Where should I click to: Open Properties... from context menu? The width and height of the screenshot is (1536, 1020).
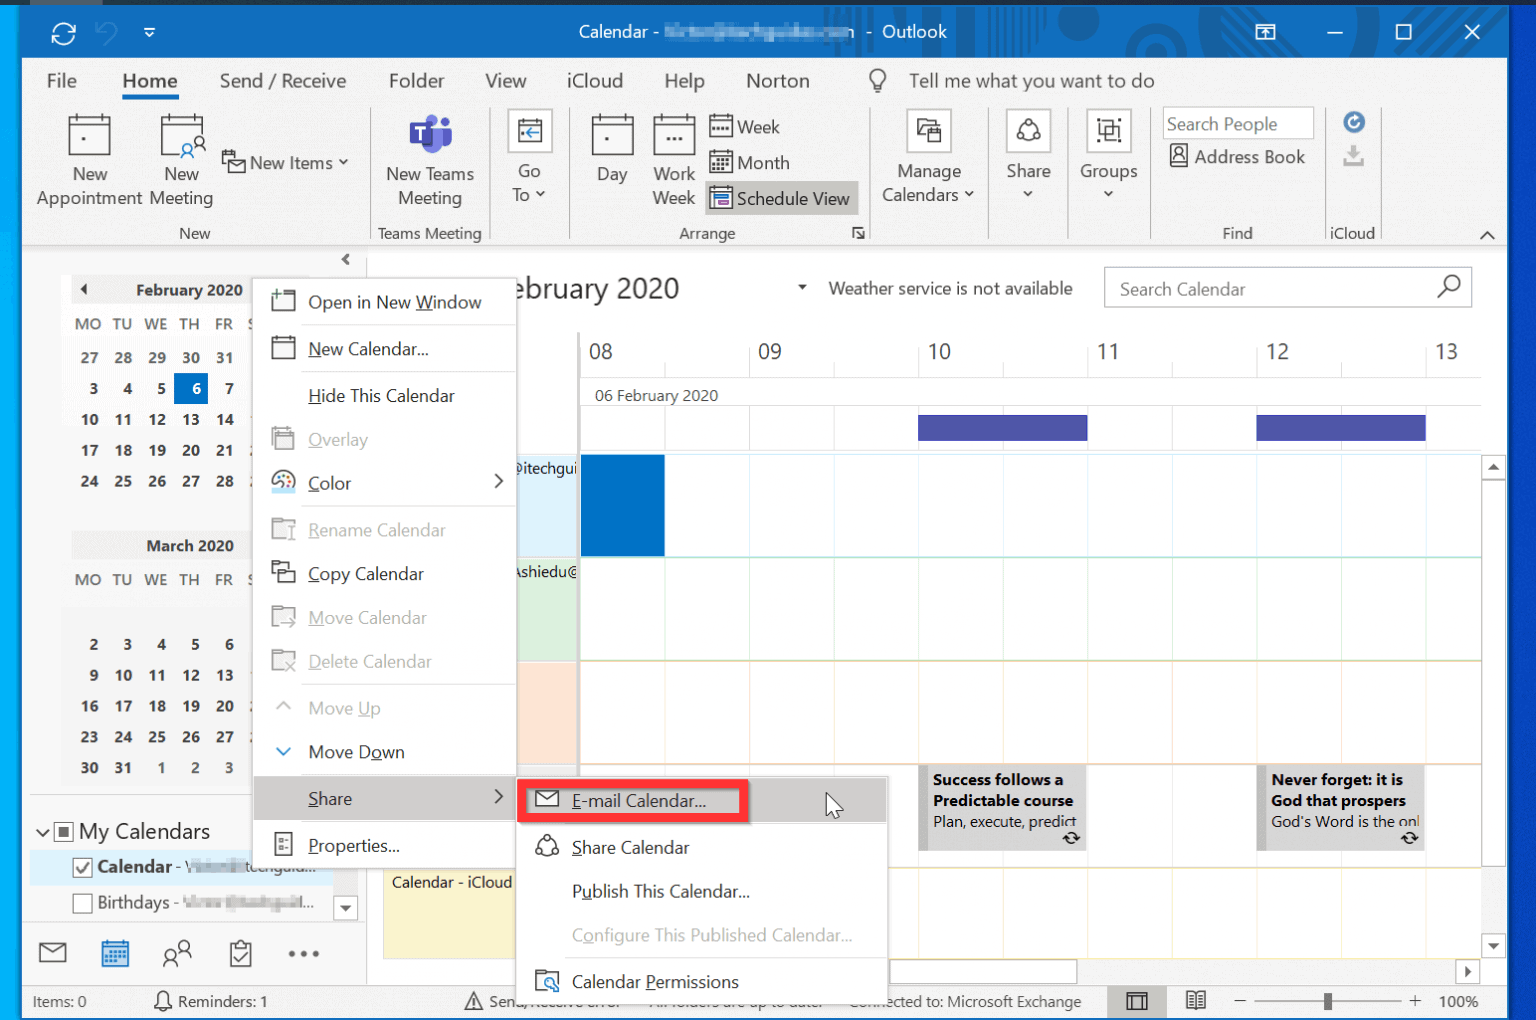[384, 846]
